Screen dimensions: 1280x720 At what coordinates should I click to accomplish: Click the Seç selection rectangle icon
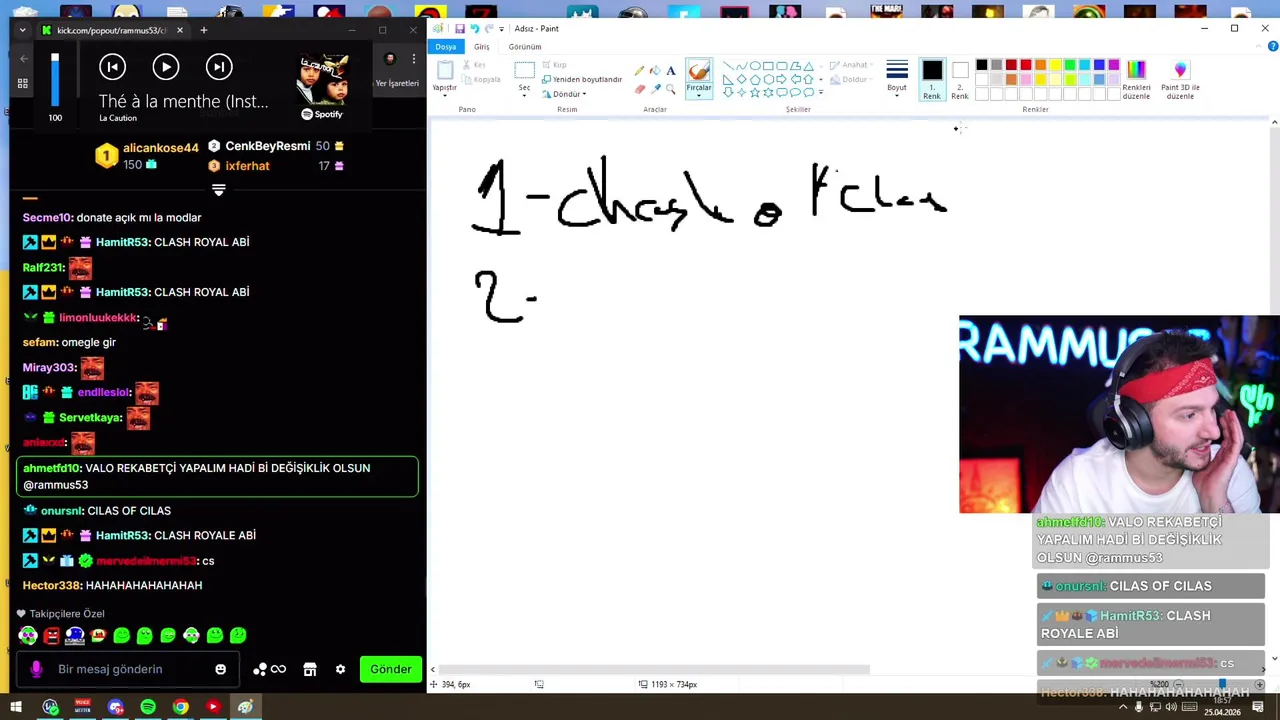click(524, 70)
